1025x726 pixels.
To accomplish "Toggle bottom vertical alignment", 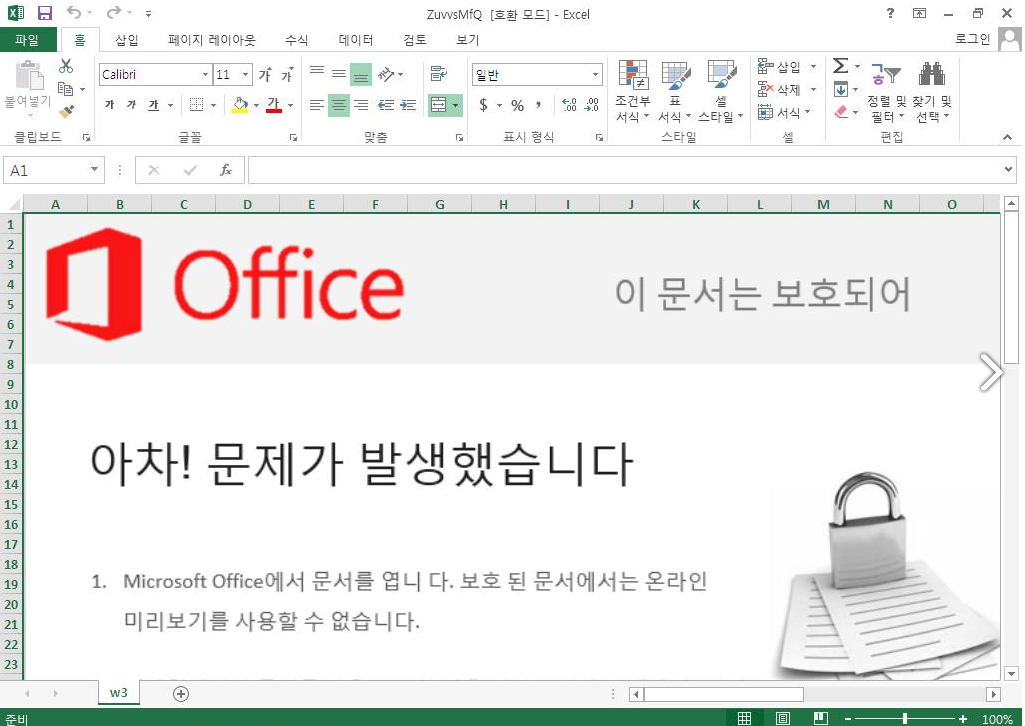I will tap(361, 74).
